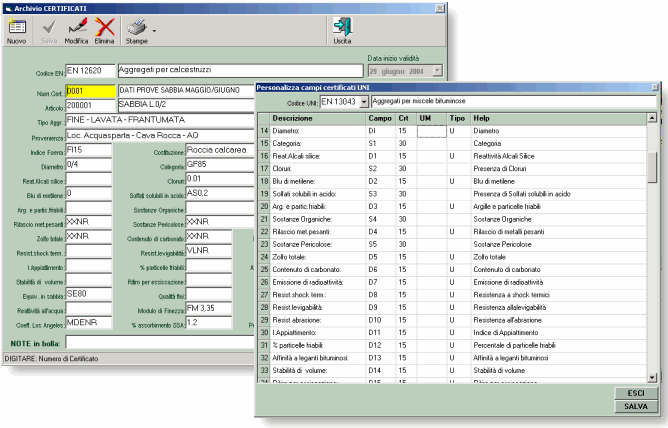Click the Nuovo toolbar icon

click(17, 27)
